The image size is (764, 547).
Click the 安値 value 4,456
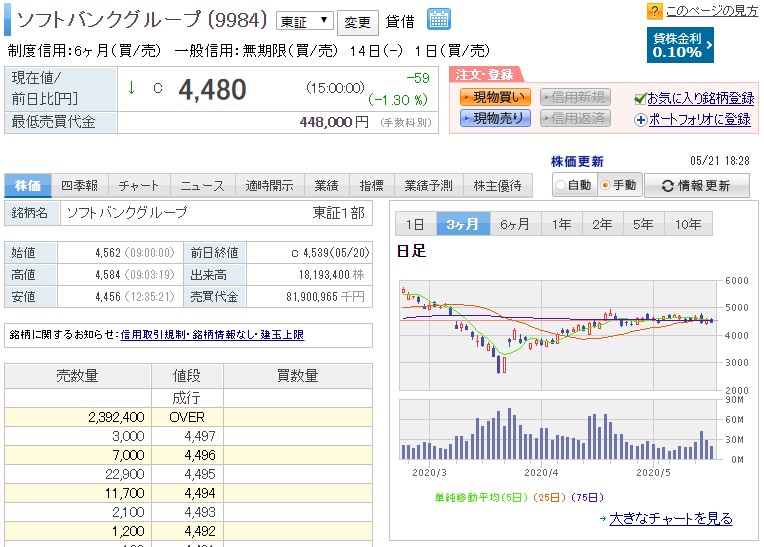[108, 297]
